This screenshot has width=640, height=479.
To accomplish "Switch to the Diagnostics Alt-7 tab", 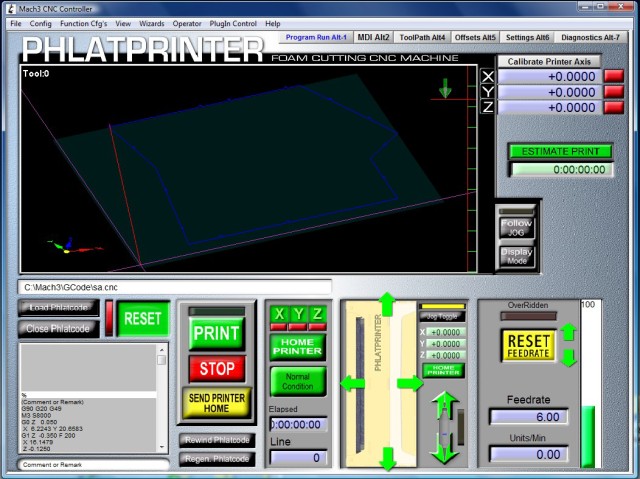I will click(590, 37).
